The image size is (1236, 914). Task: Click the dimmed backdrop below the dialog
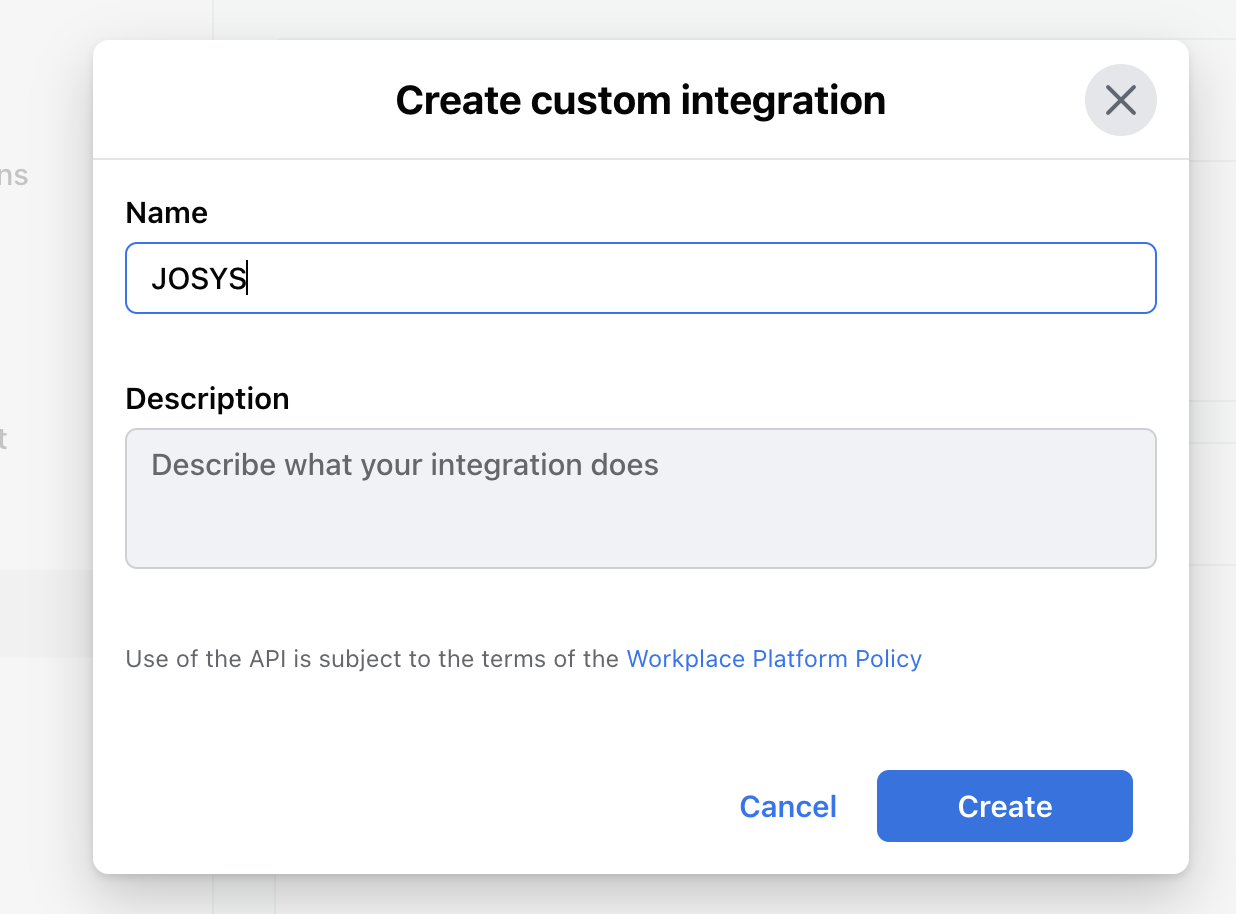(640, 895)
